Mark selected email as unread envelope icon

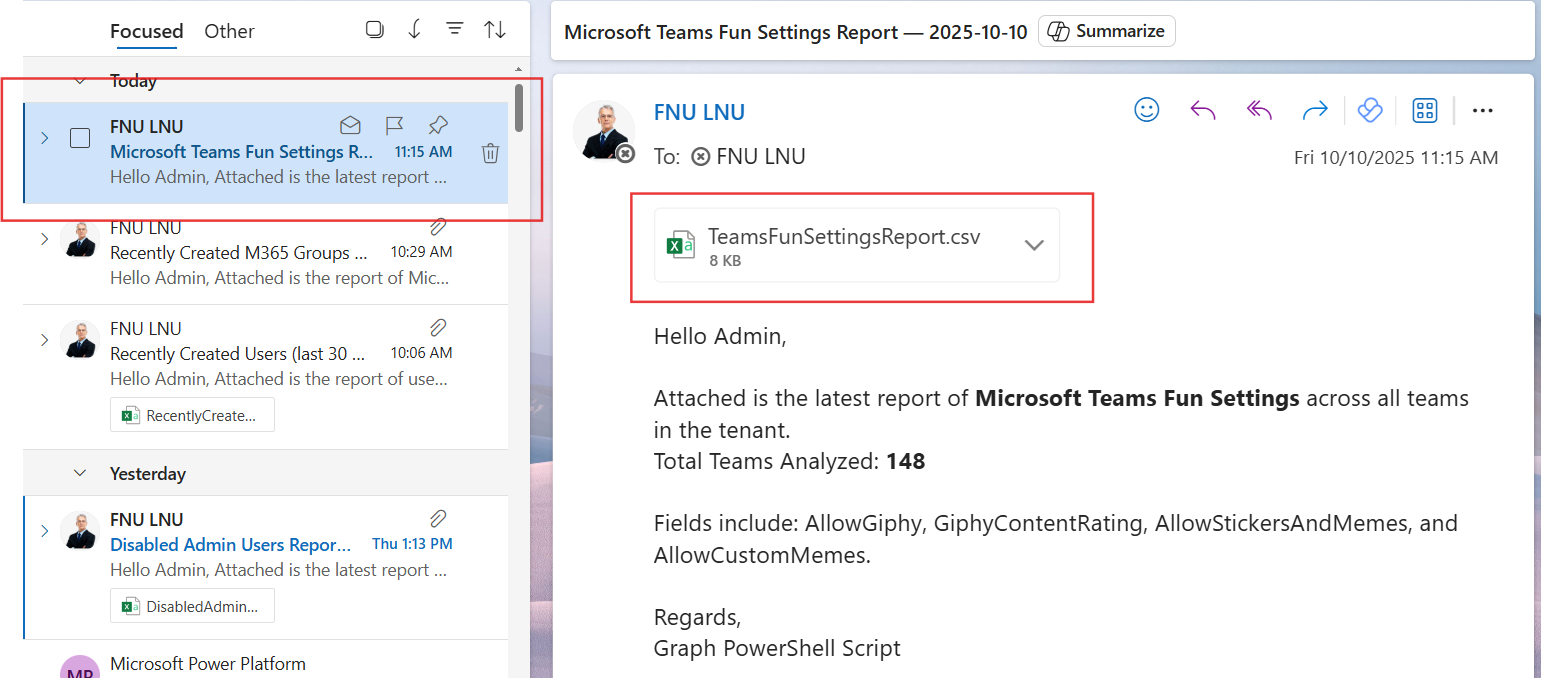pos(350,126)
